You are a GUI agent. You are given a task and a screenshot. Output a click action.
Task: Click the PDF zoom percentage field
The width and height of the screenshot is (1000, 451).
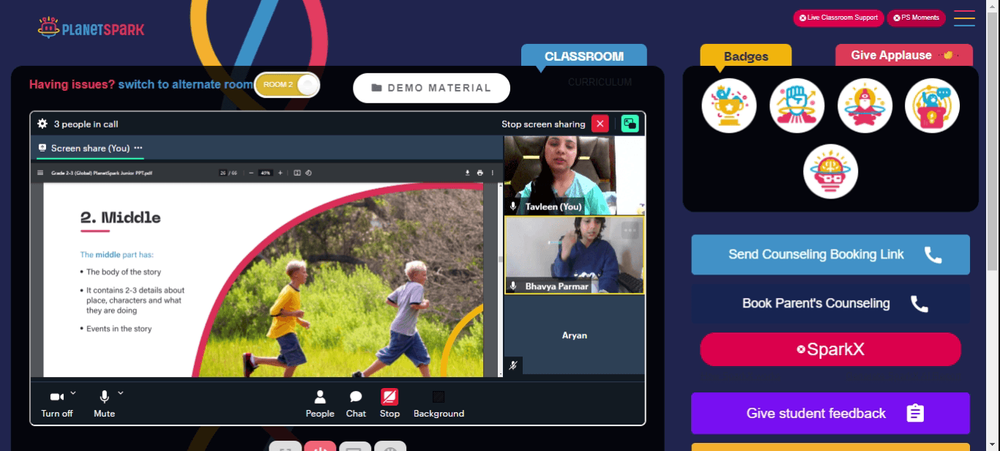pyautogui.click(x=265, y=172)
